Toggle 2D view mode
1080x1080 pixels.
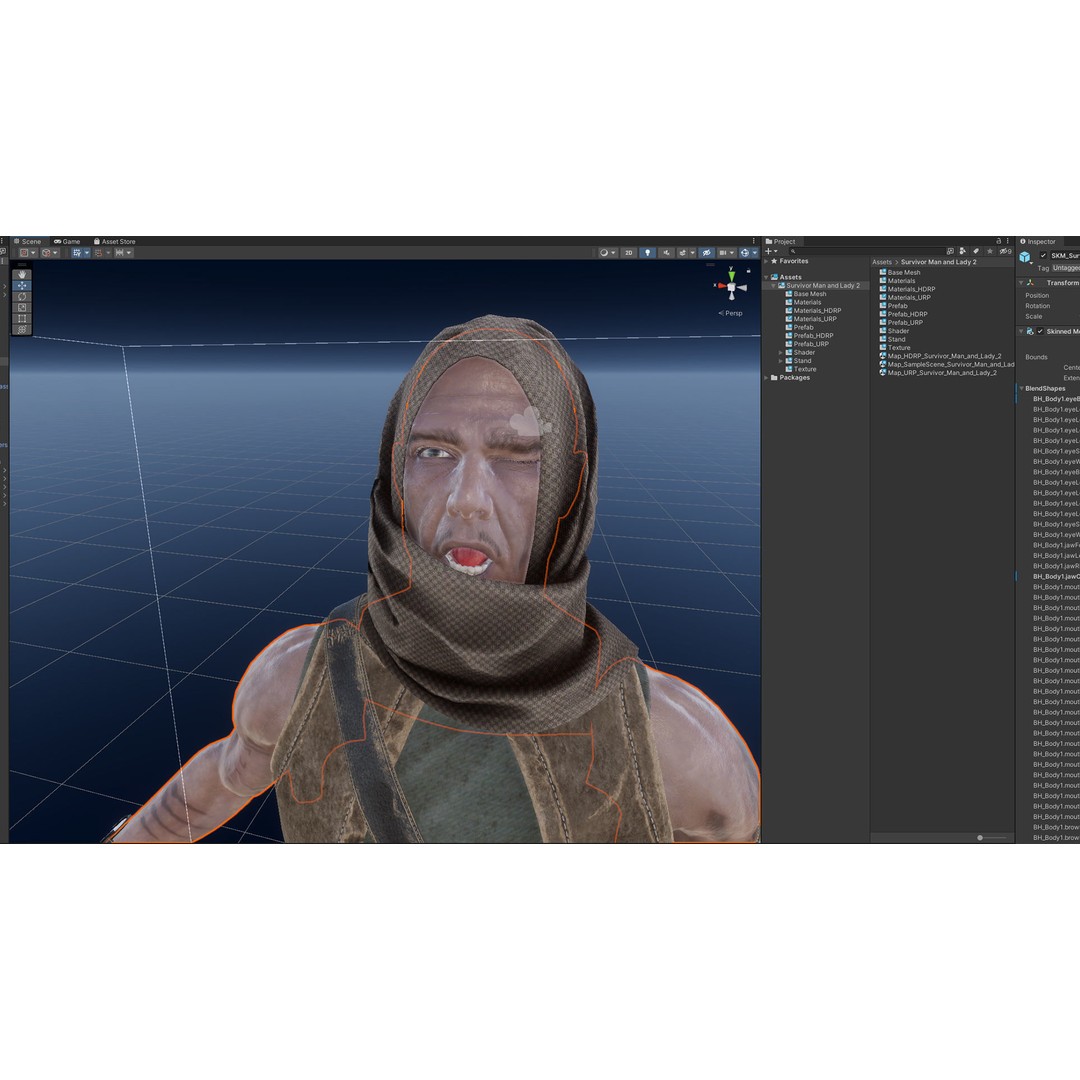click(628, 253)
